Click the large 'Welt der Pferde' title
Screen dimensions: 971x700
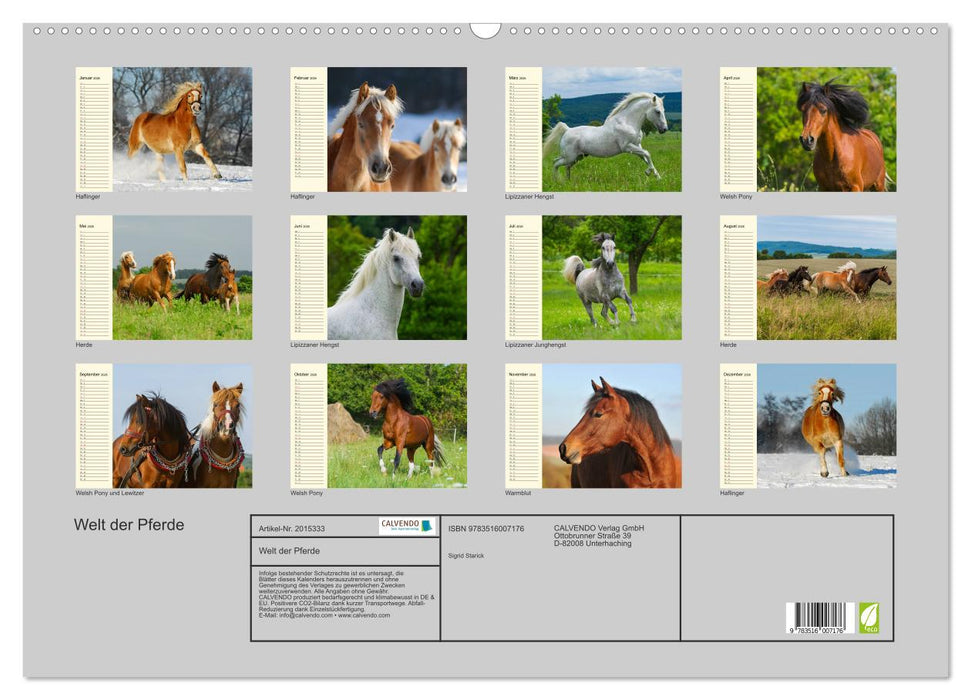pos(129,525)
